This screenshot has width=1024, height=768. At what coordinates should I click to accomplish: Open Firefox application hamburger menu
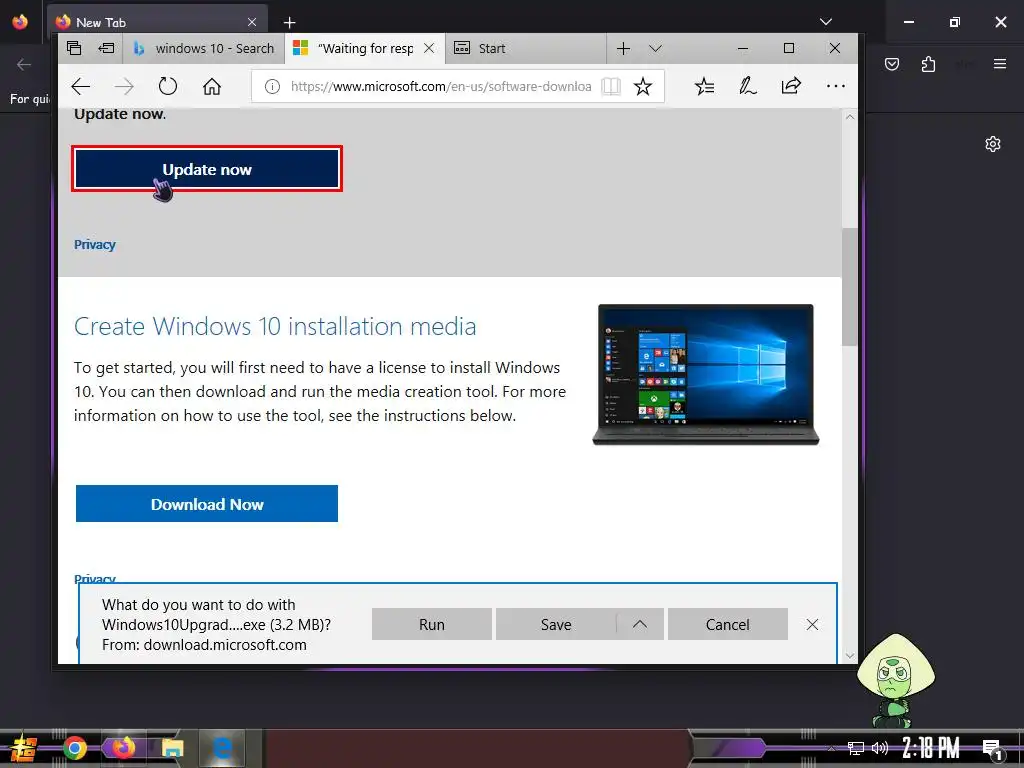click(x=1000, y=64)
